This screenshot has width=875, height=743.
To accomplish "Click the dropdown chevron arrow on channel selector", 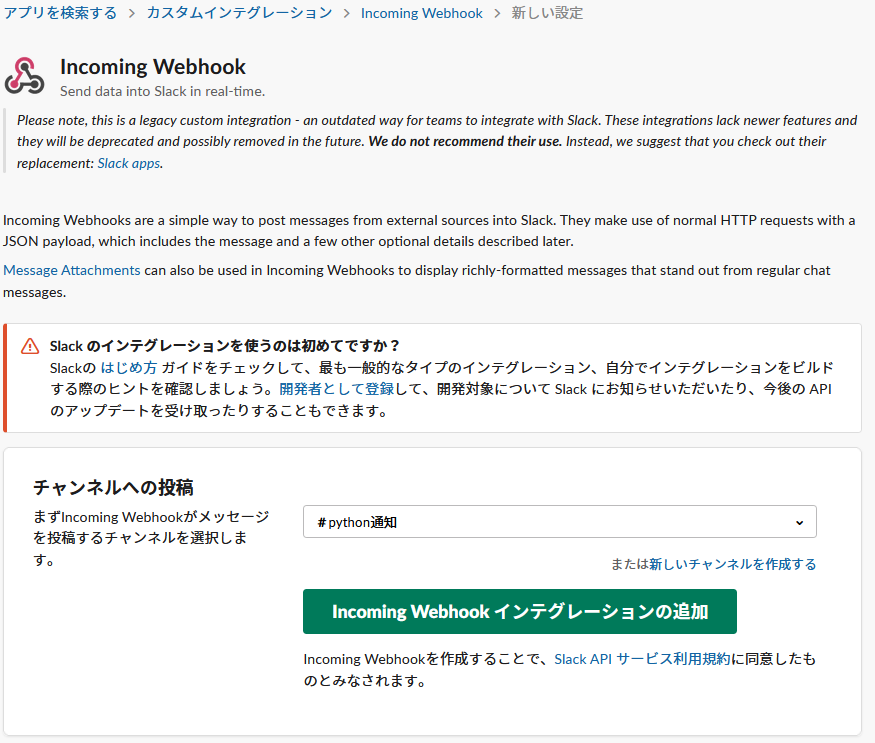I will point(799,522).
